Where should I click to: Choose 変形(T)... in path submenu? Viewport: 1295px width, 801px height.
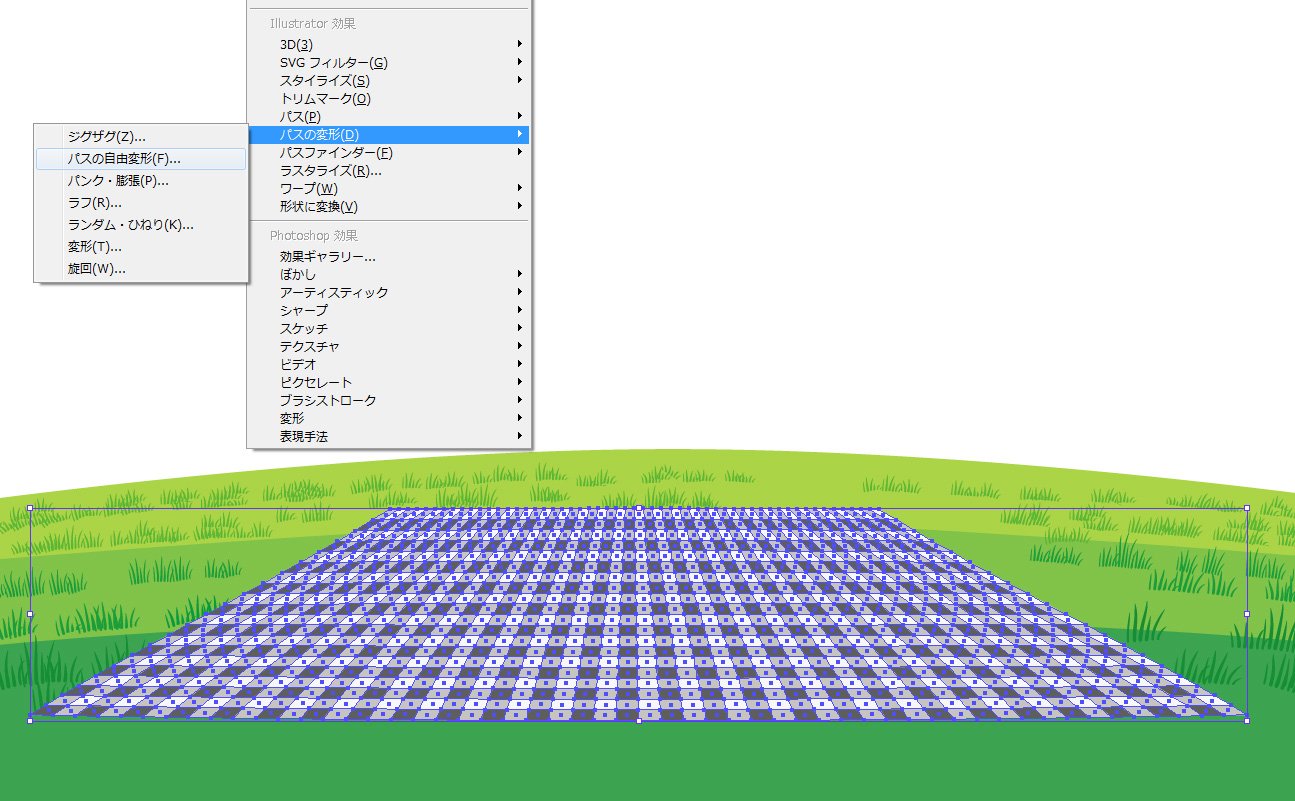pyautogui.click(x=141, y=247)
